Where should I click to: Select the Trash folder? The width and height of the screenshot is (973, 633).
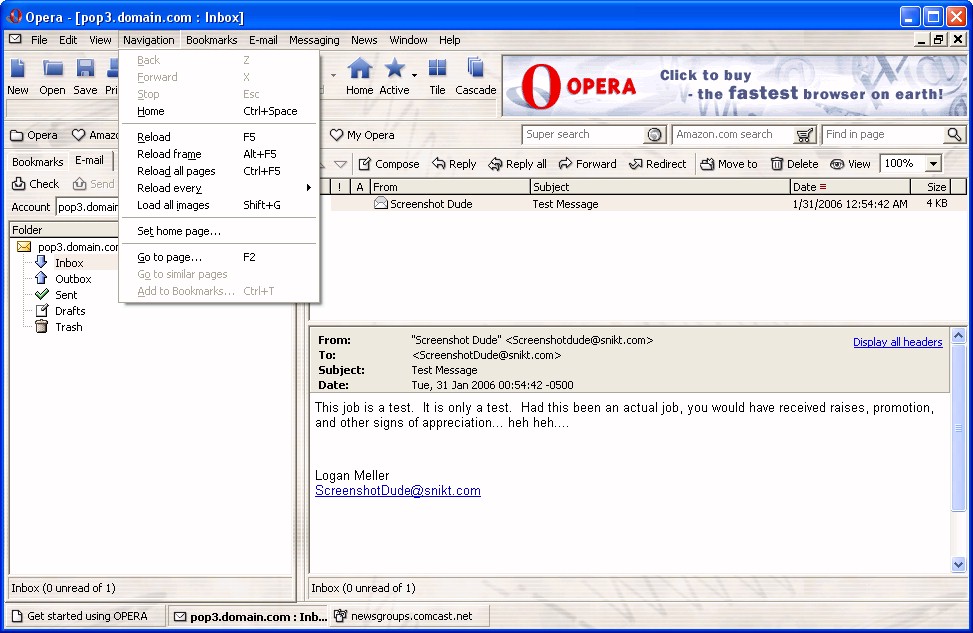68,328
